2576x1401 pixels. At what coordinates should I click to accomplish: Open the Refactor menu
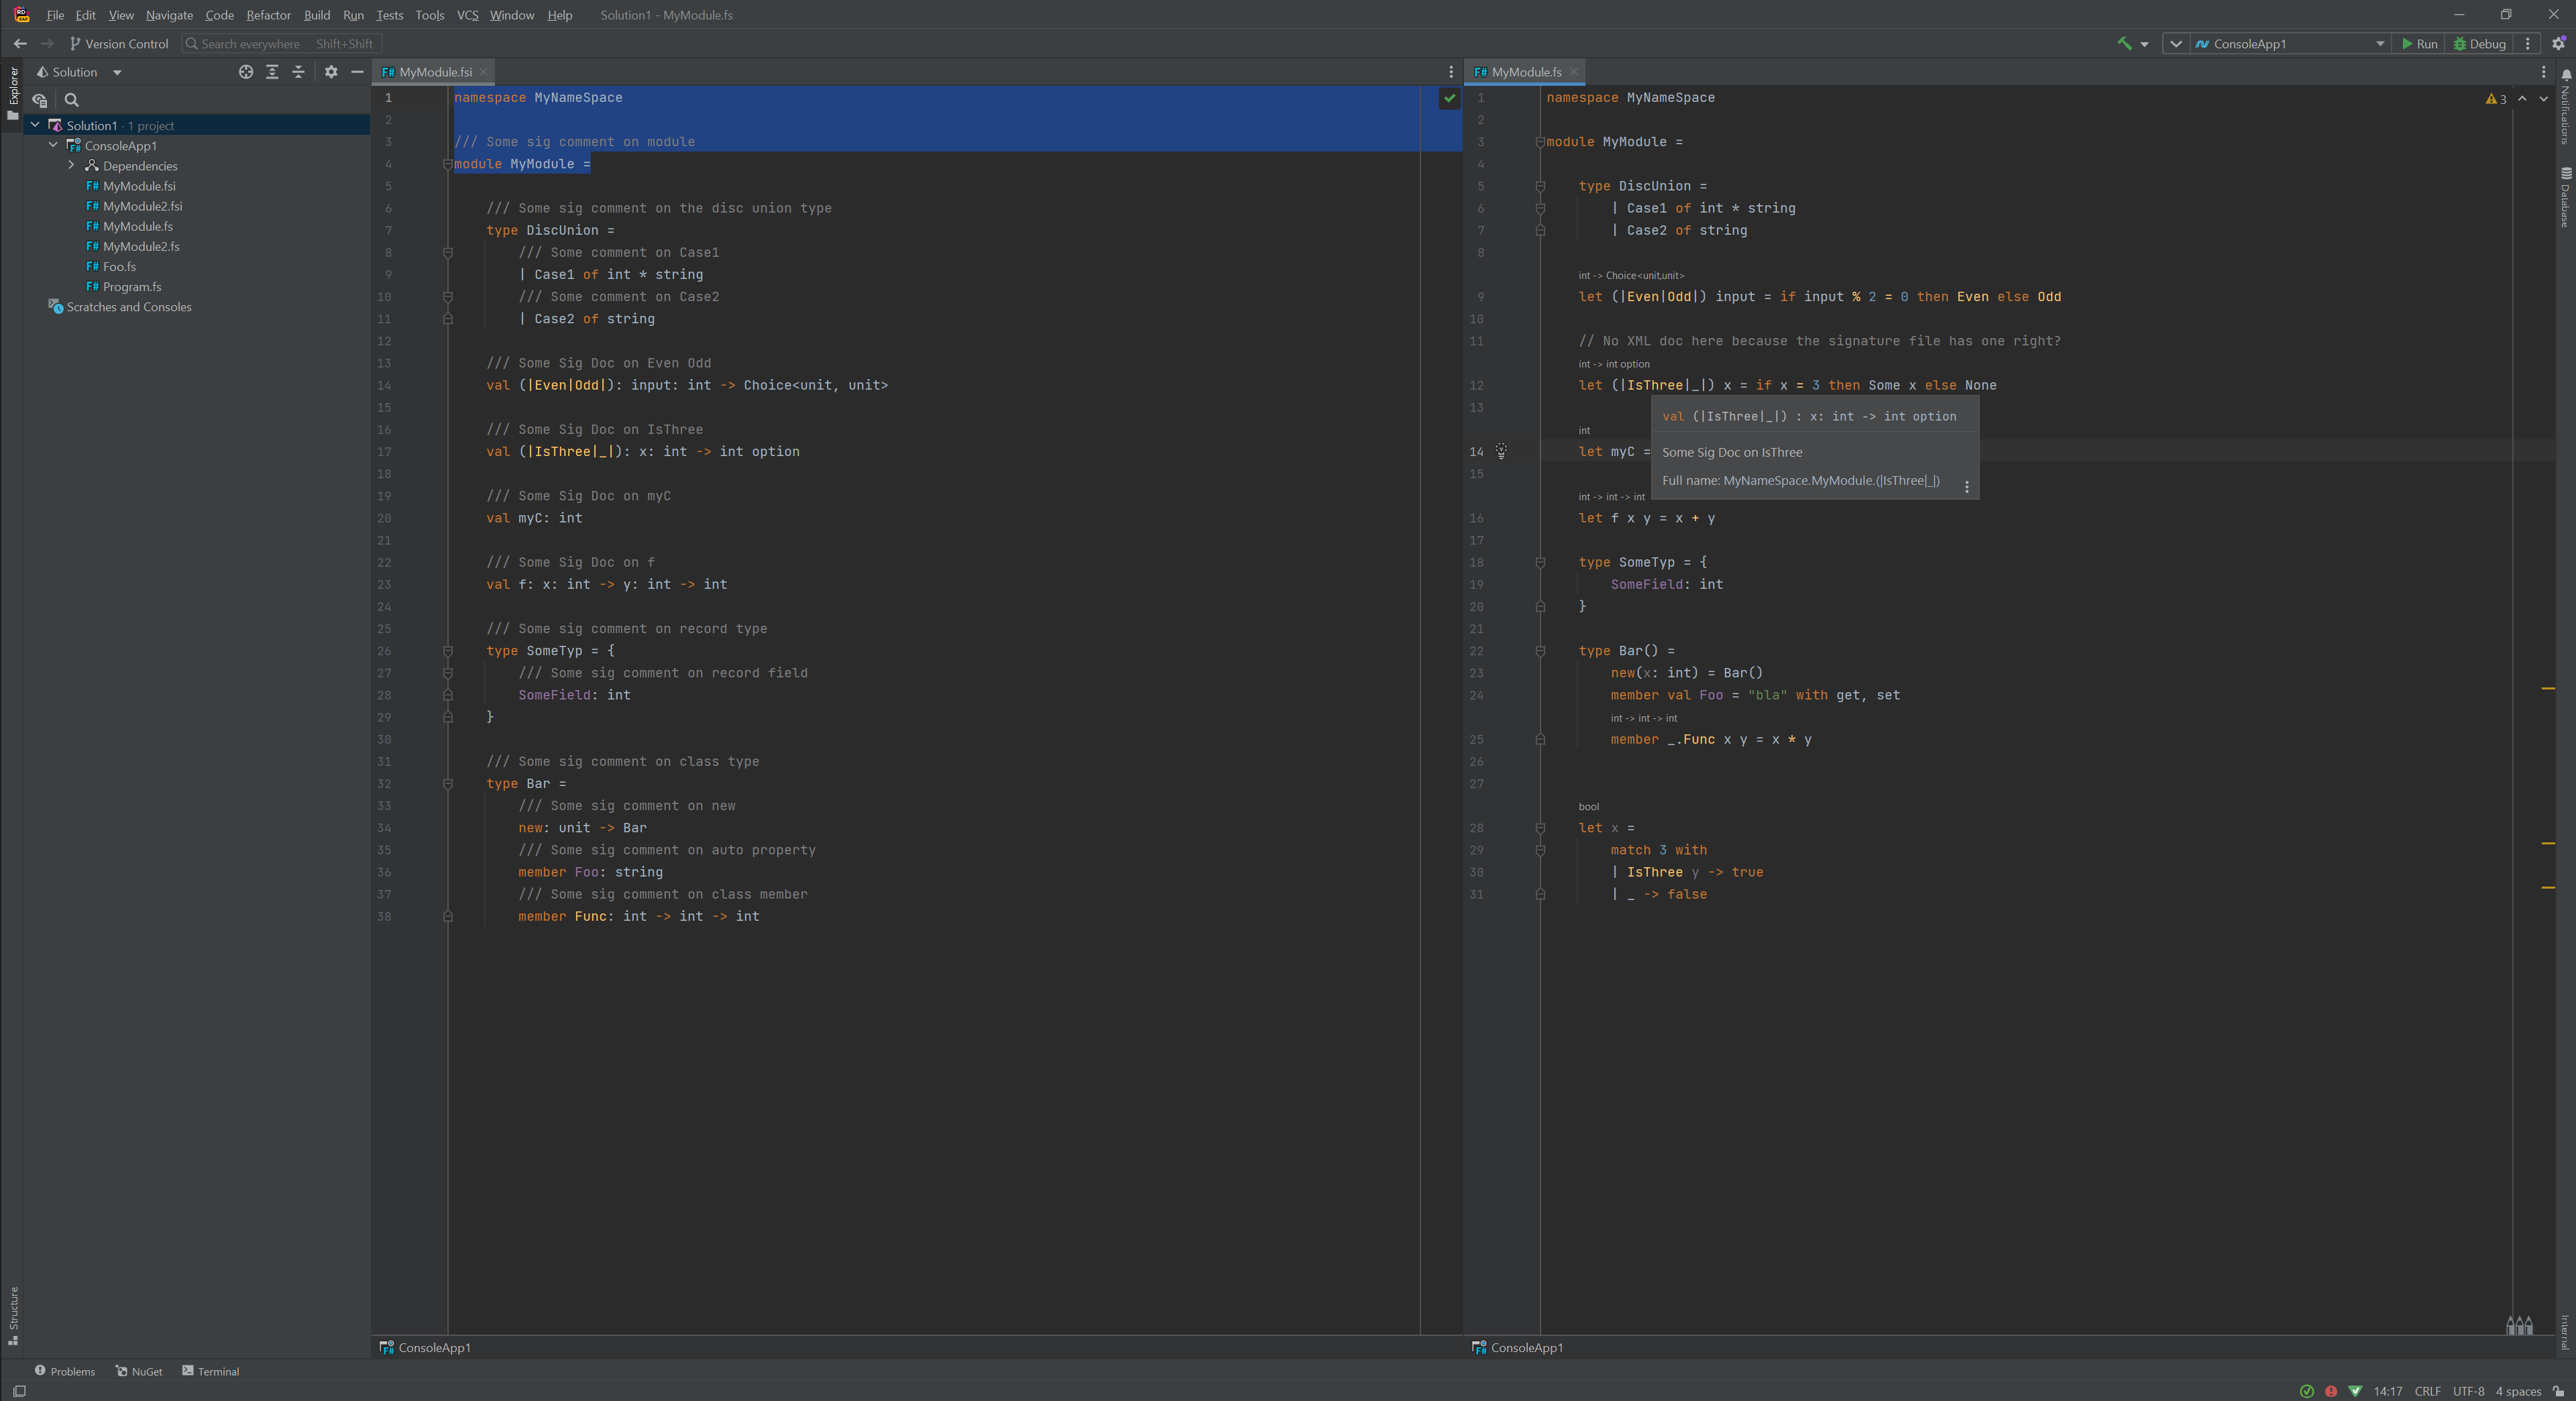tap(268, 15)
